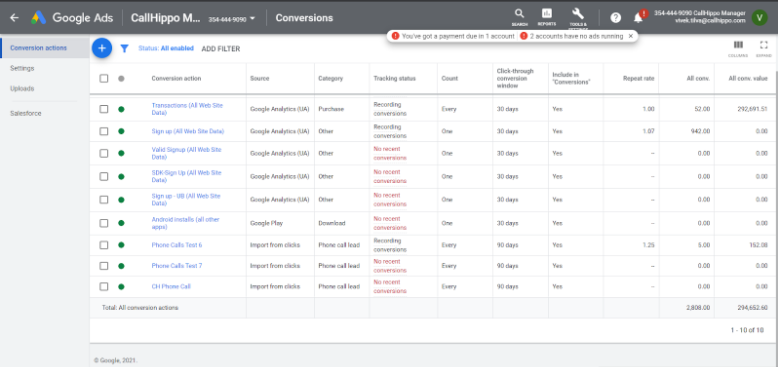Go back using the back arrow

tap(14, 18)
